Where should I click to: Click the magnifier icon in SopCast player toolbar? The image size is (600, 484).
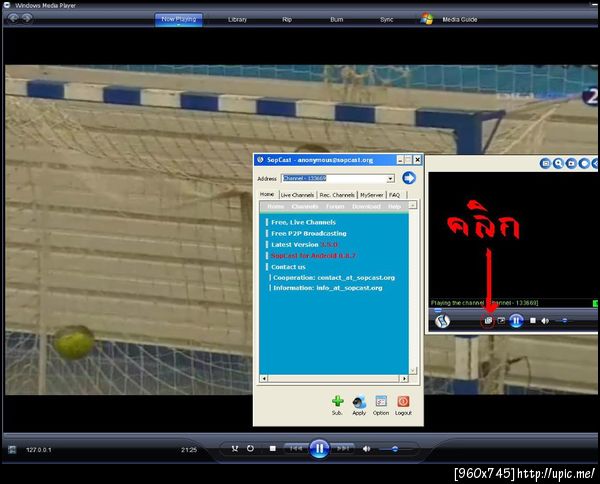click(558, 164)
